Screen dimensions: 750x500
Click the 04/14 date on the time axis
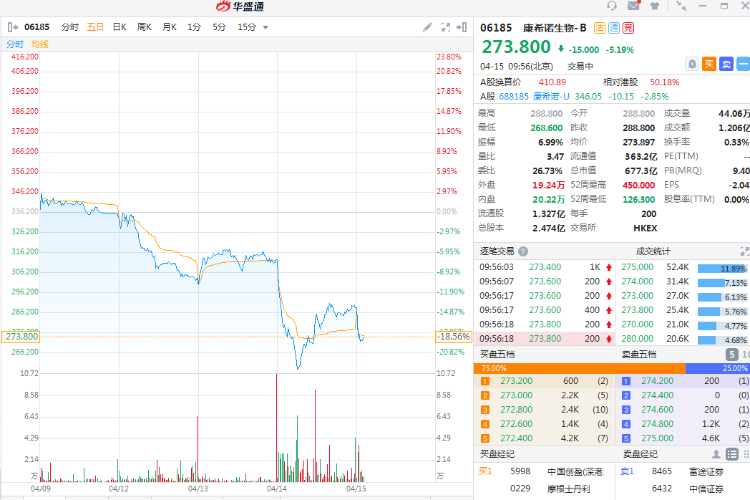coord(276,489)
